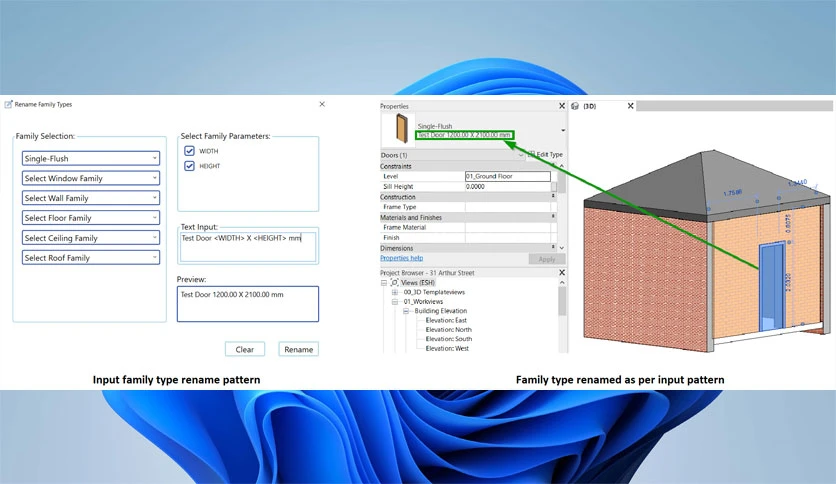Click the Project Browser scrollbar
Screen dimensions: 836x484
coord(562,301)
